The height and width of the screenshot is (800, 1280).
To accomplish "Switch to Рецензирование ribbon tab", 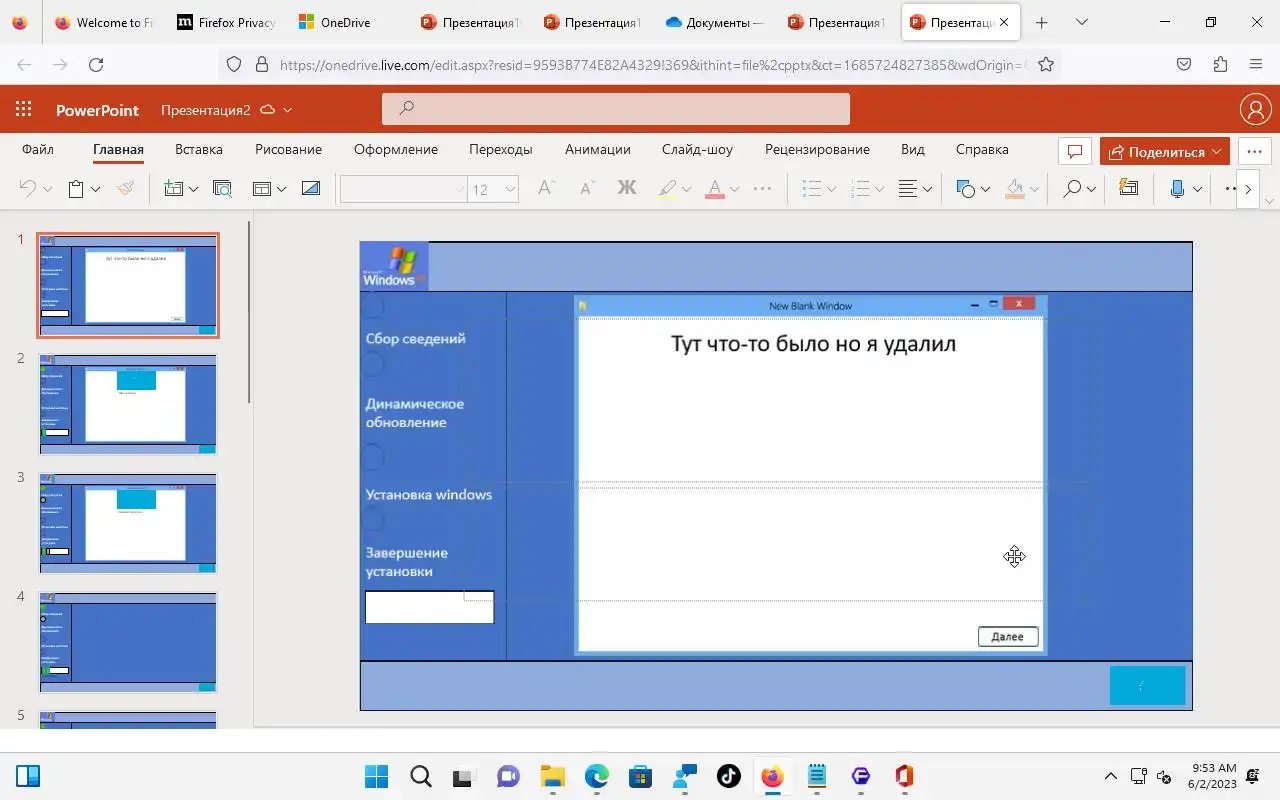I will (x=817, y=149).
